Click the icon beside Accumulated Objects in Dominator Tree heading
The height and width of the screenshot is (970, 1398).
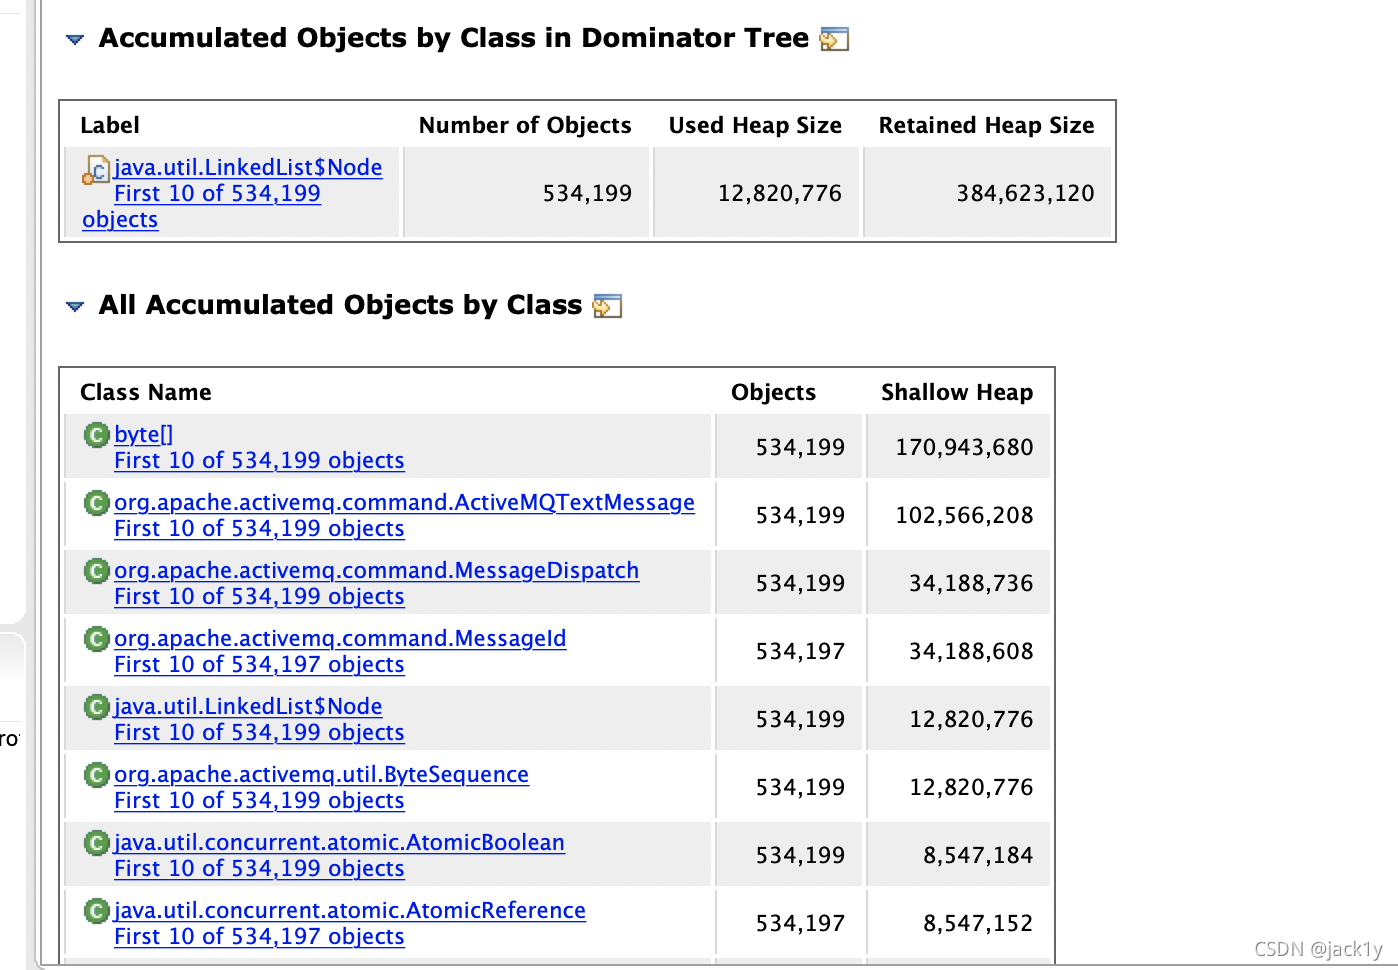834,40
